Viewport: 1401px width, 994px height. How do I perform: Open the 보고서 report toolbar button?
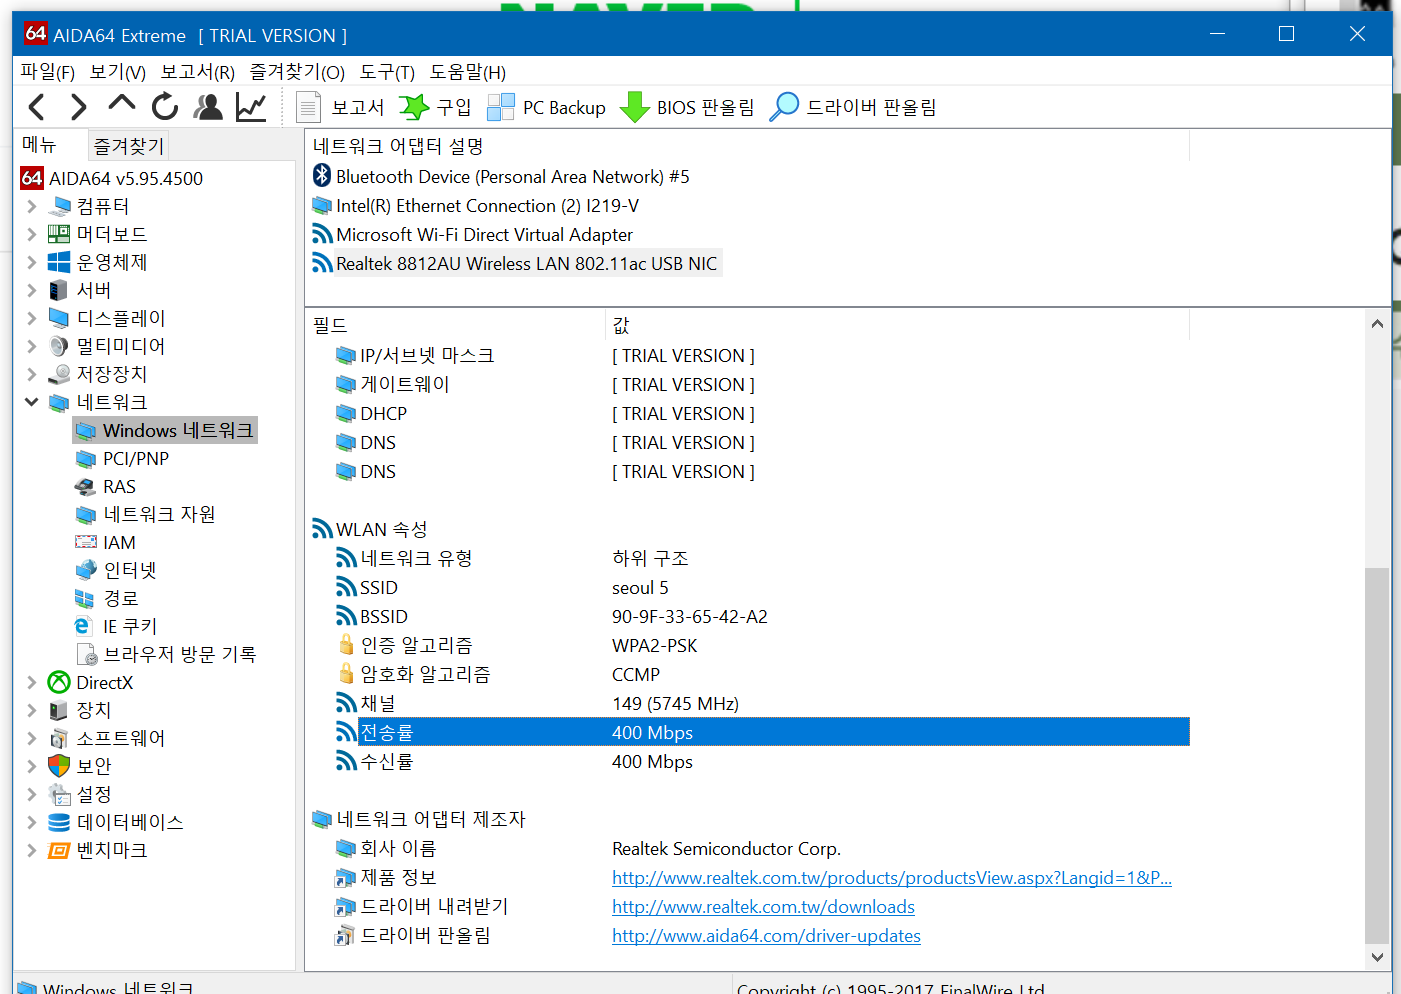(341, 107)
